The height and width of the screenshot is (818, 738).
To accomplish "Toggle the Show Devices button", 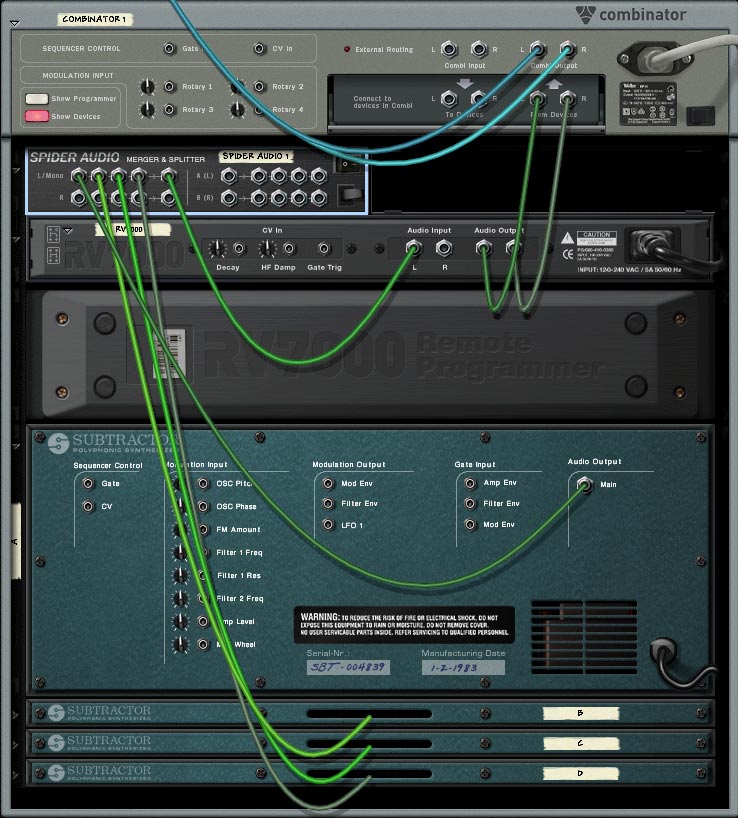I will click(x=37, y=116).
